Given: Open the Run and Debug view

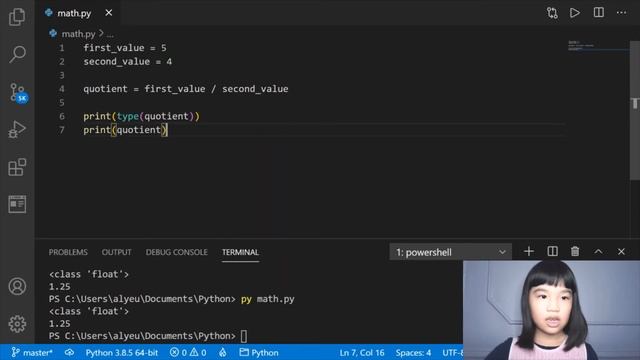Looking at the screenshot, I should tap(17, 129).
